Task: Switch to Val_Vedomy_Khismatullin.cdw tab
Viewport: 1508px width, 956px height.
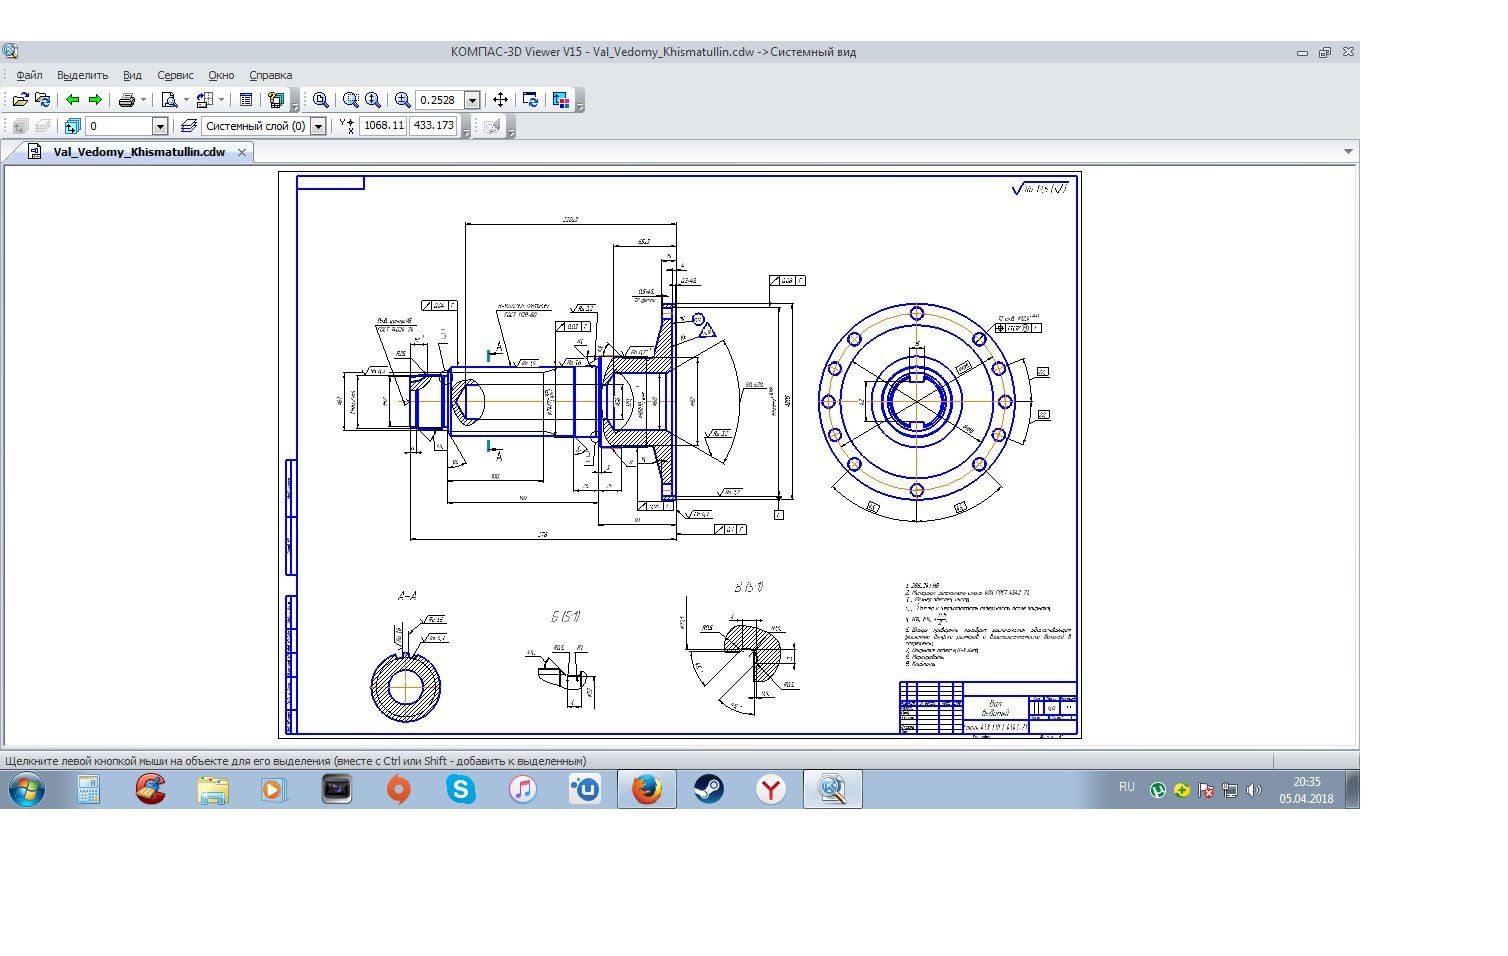Action: [139, 152]
